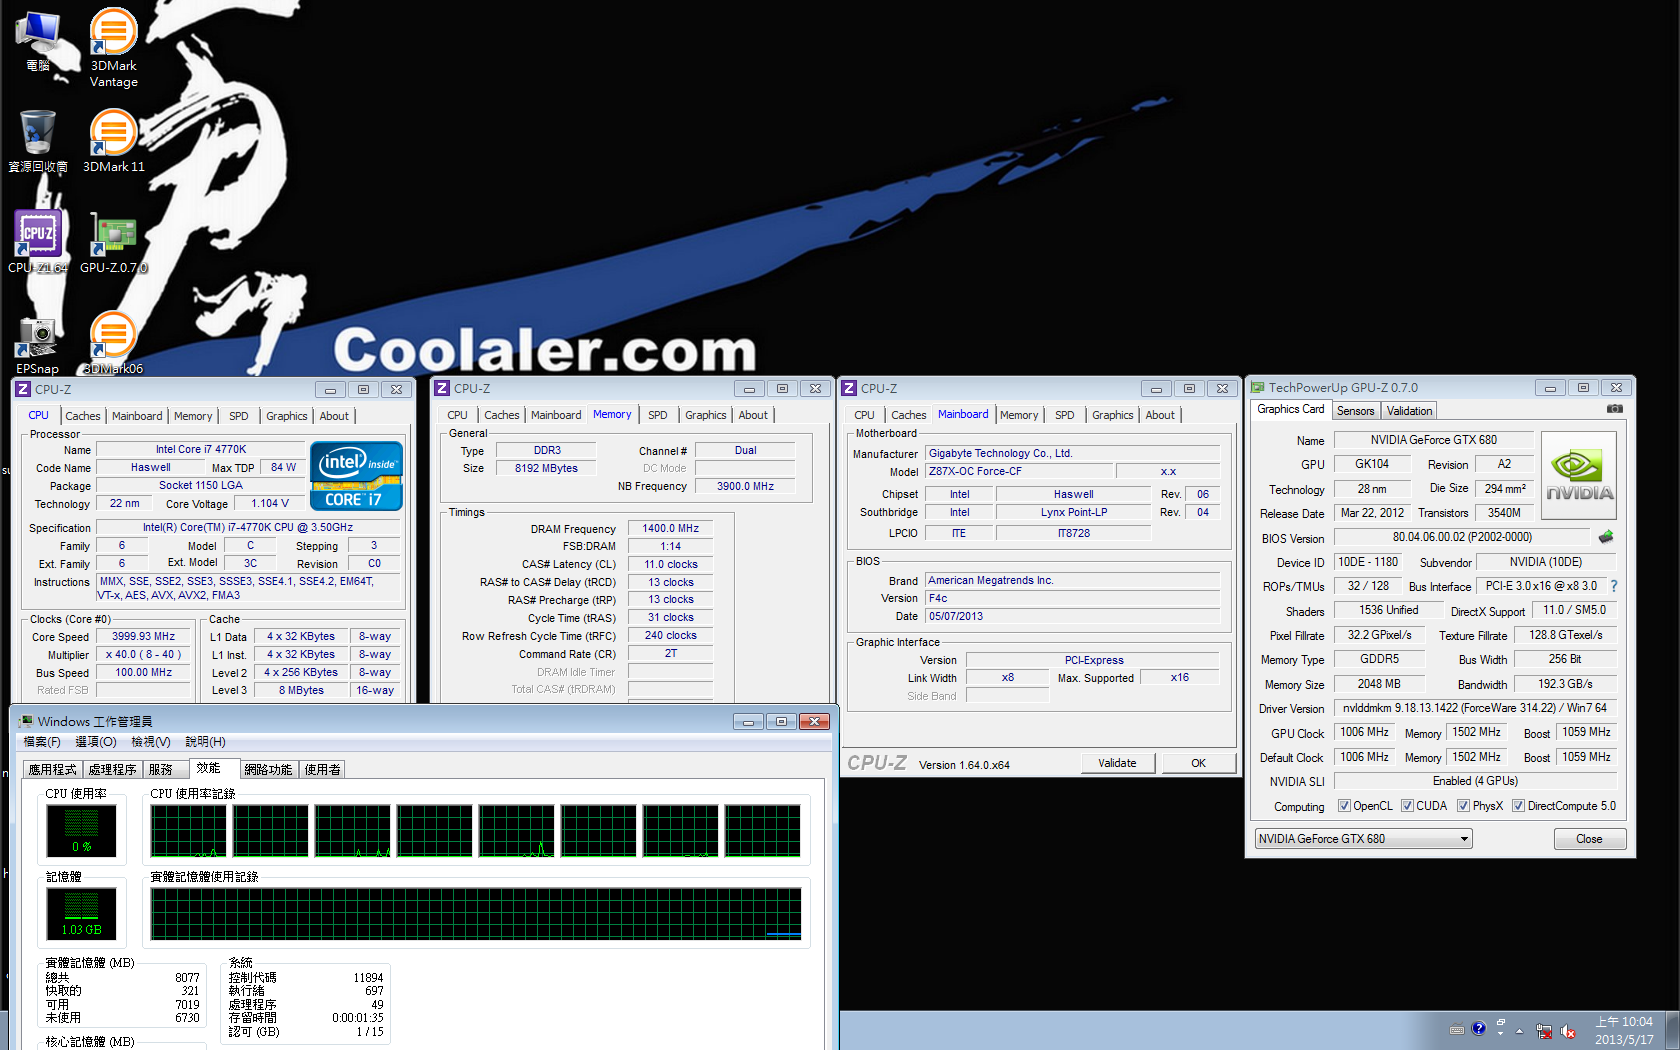Open the GPU-Z.0.7.0 desktop icon
The width and height of the screenshot is (1680, 1050).
pyautogui.click(x=113, y=241)
